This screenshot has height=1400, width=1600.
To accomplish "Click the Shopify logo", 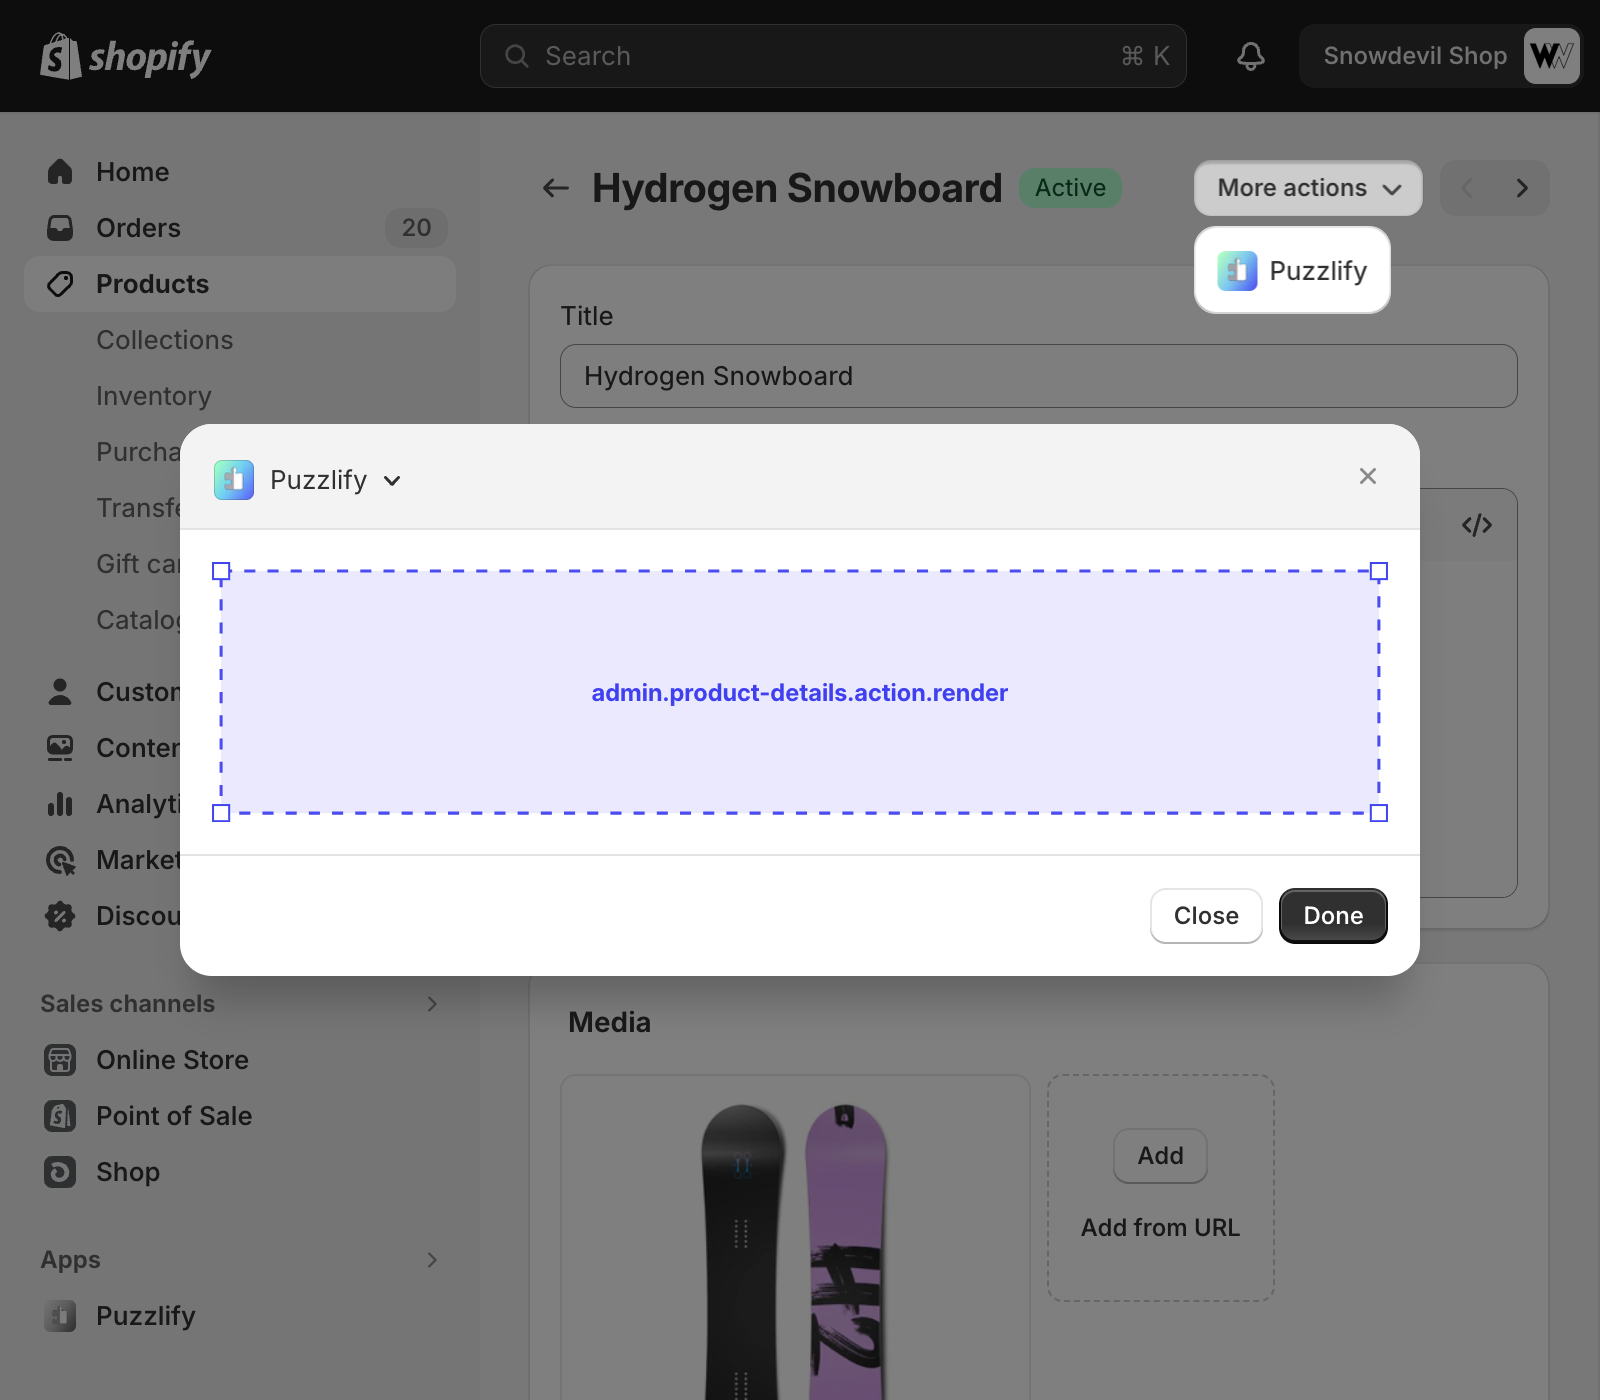I will (125, 57).
